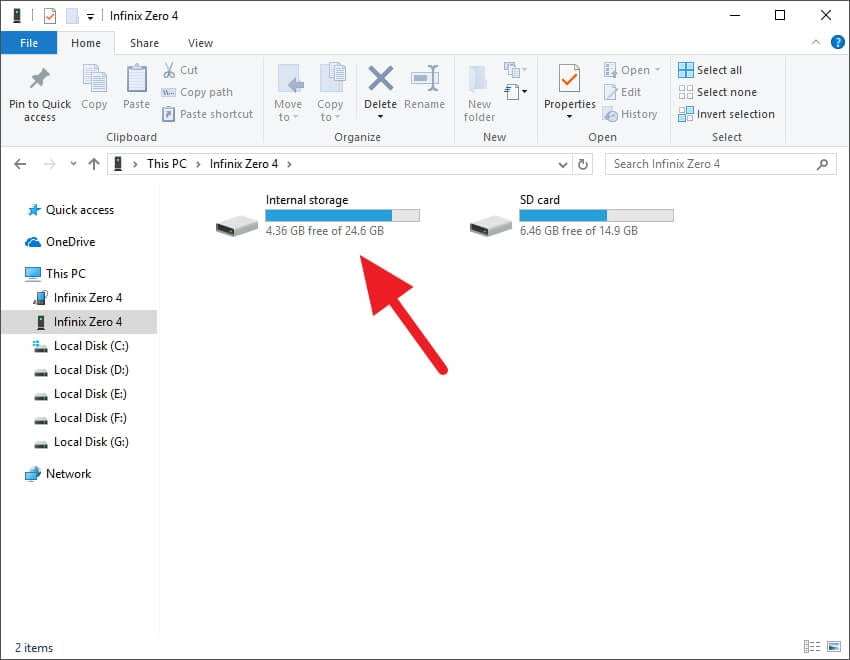850x660 pixels.
Task: Switch to the Share ribbon tab
Action: [144, 43]
